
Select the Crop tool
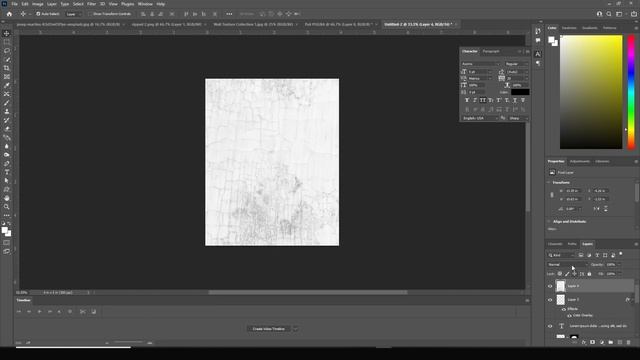pyautogui.click(x=7, y=68)
